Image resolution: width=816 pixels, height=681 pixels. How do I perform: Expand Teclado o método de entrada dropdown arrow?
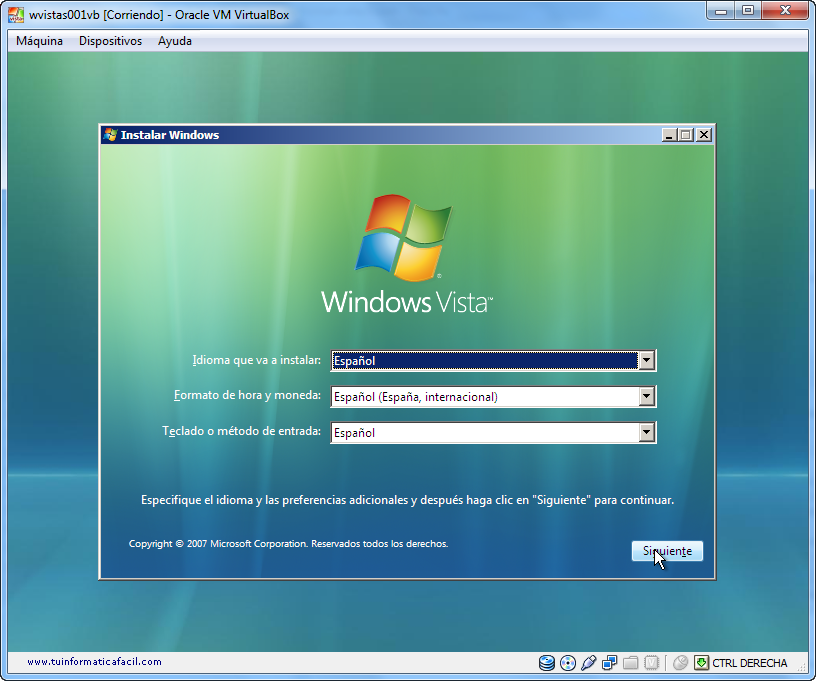[646, 432]
